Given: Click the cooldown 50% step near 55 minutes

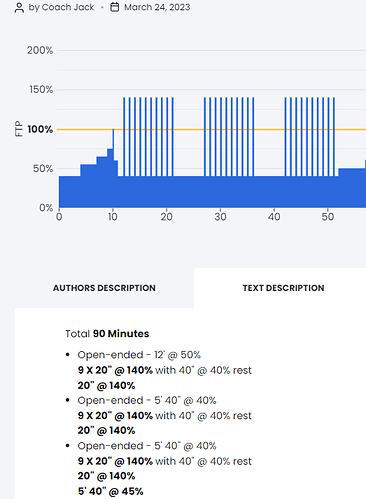Looking at the screenshot, I should (352, 188).
